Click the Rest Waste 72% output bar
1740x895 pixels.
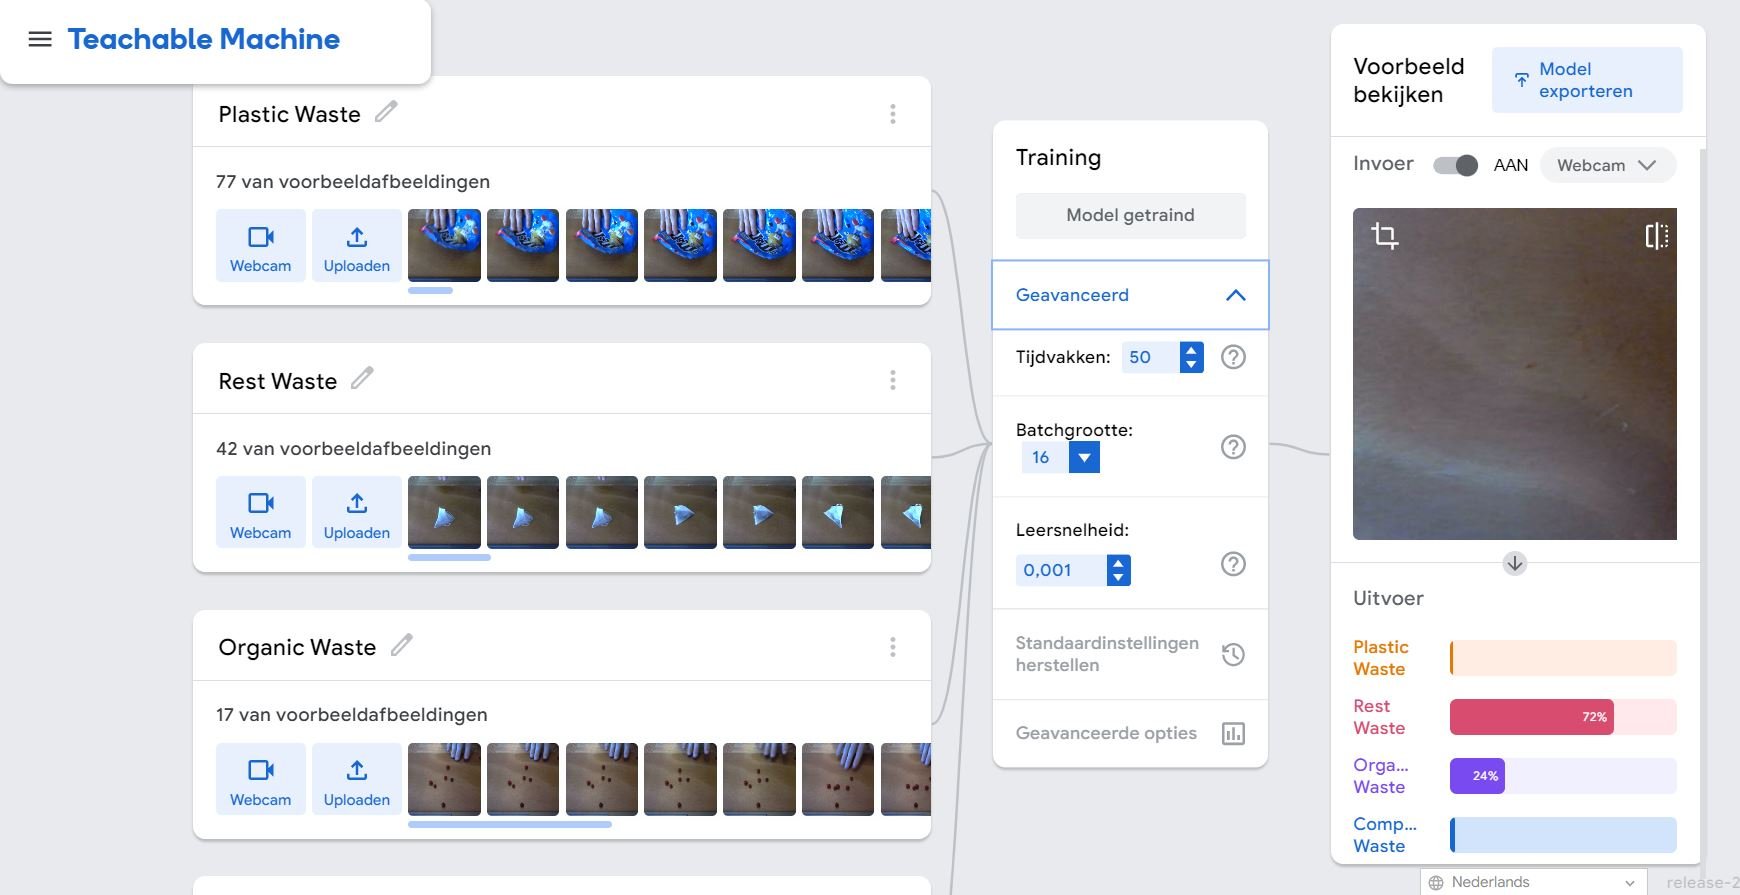[1563, 717]
